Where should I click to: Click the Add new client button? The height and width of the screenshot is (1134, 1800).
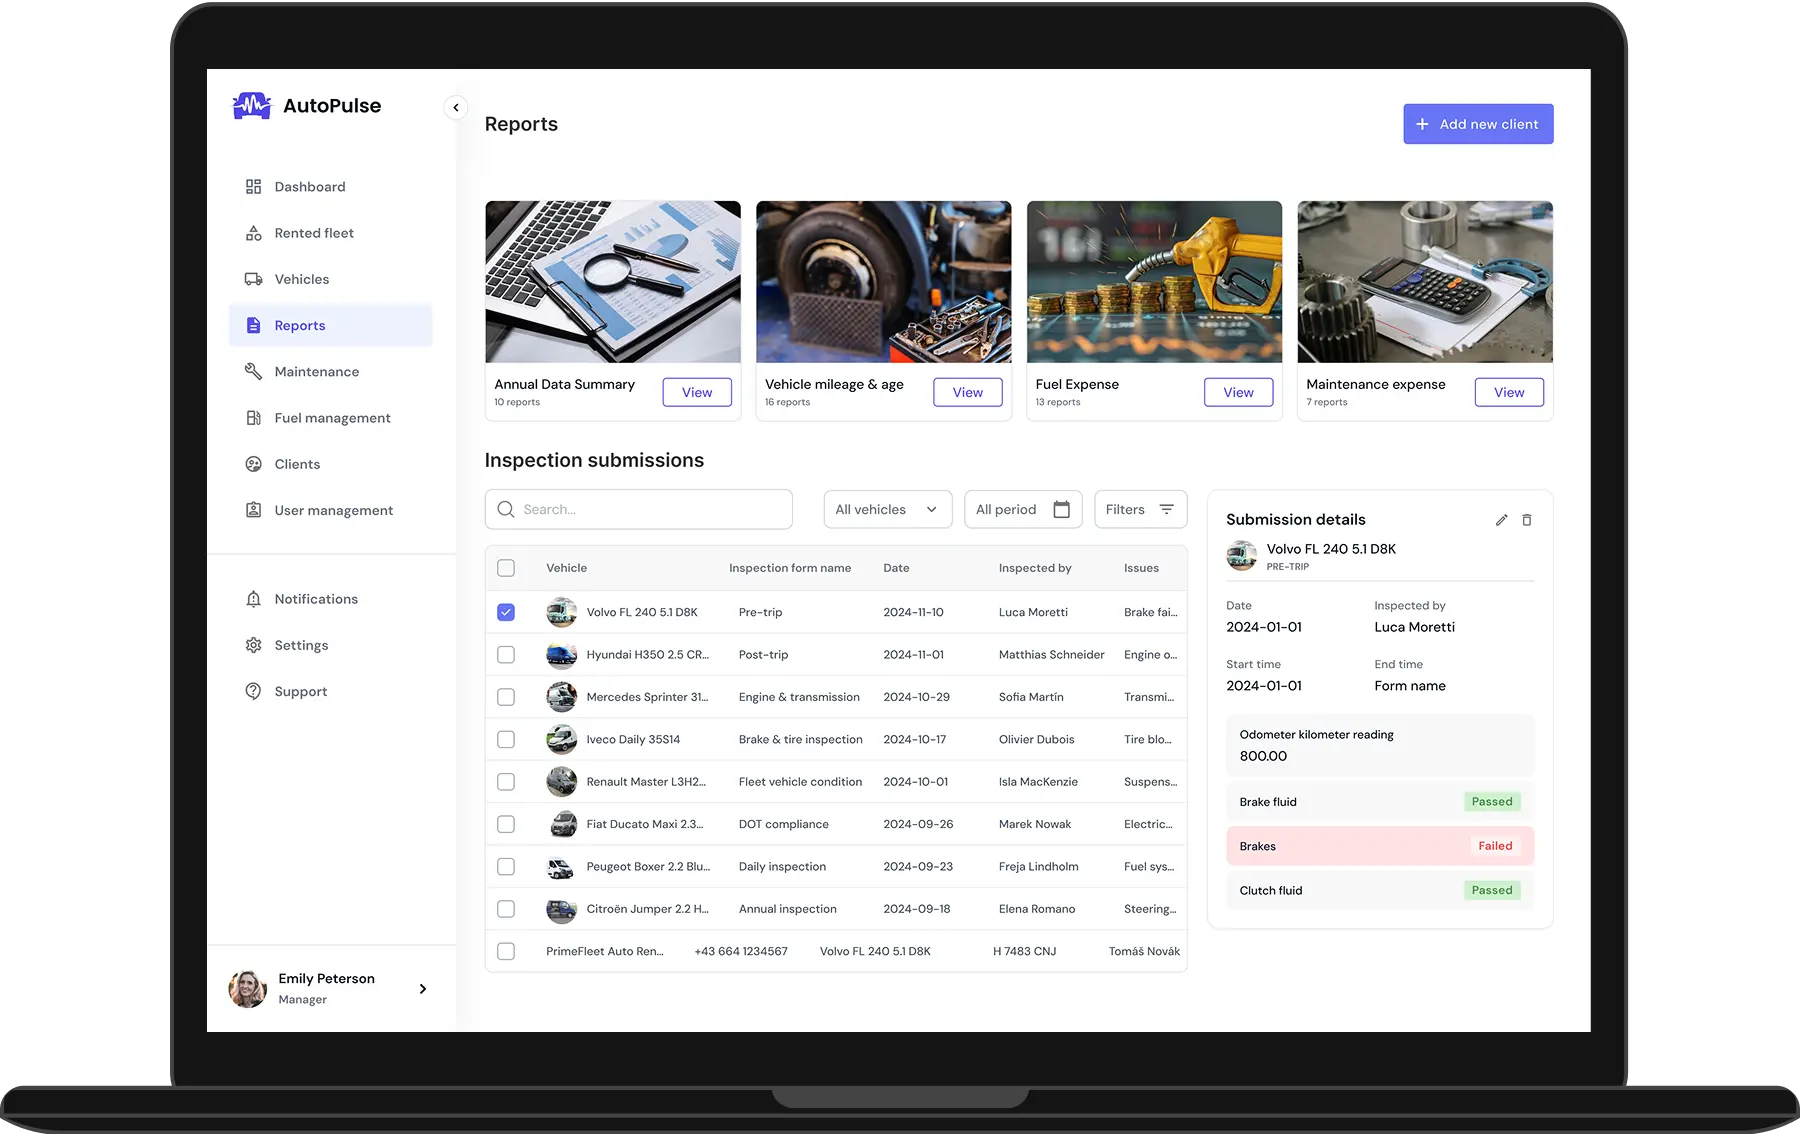(1478, 124)
